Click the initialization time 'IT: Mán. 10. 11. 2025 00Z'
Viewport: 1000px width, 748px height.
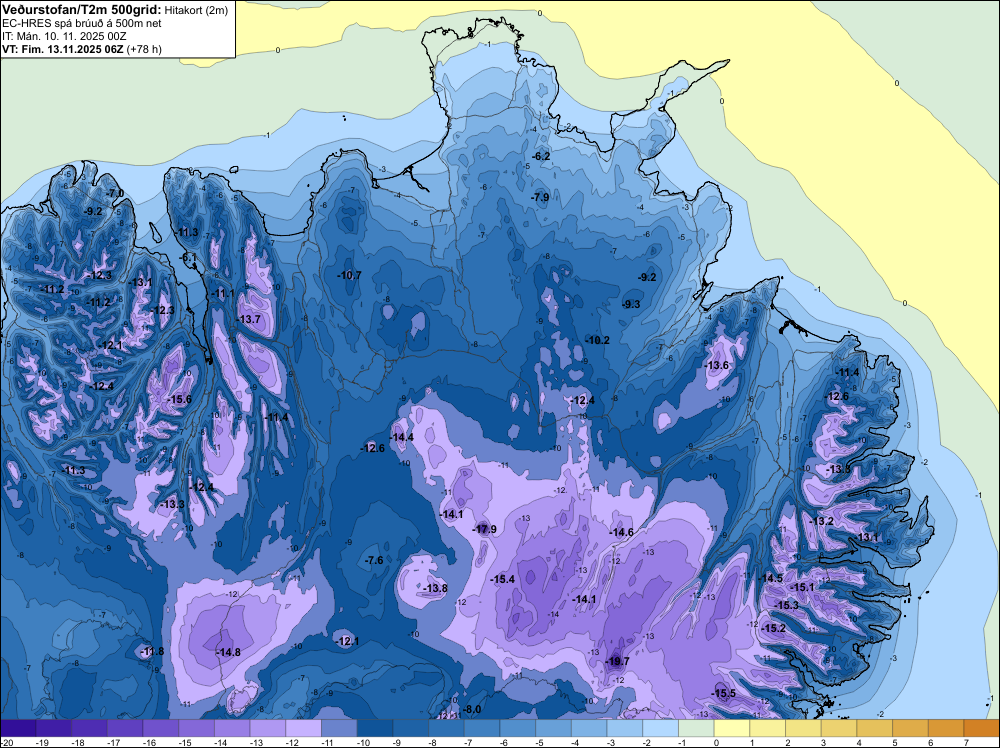(64, 36)
